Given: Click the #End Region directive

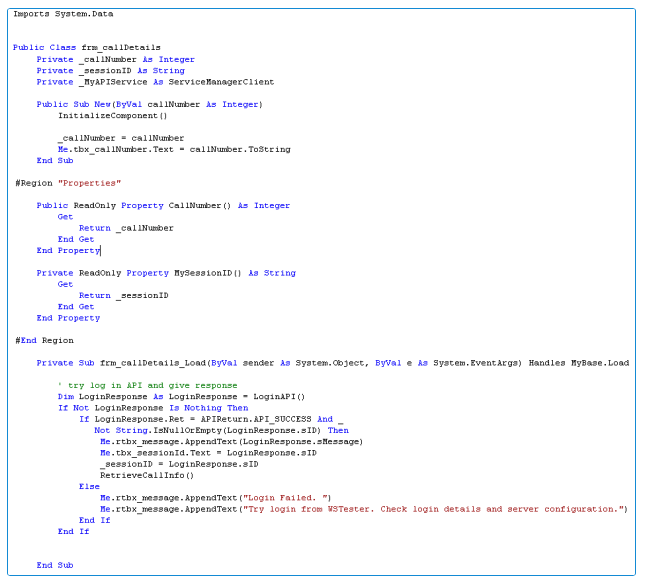Looking at the screenshot, I should (45, 340).
